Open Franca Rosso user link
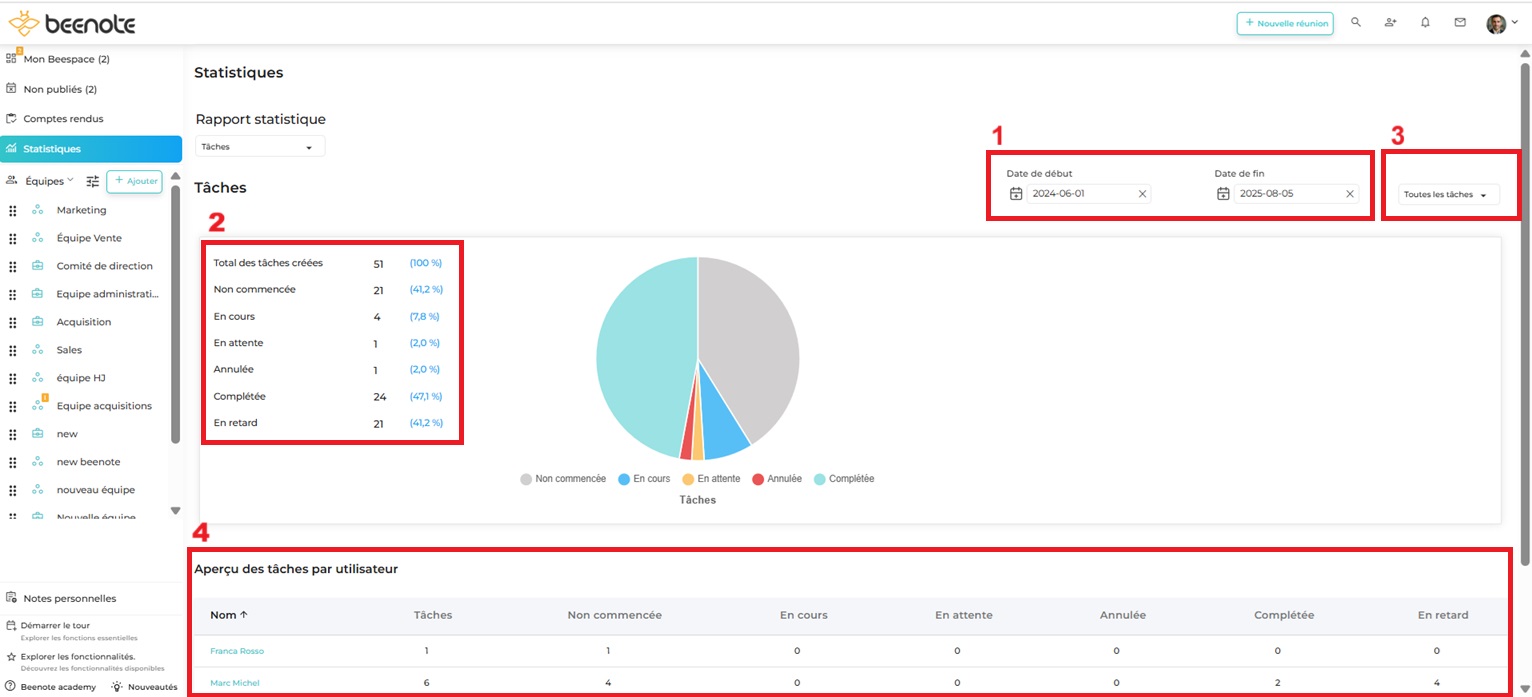Viewport: 1532px width, 697px height. 237,651
